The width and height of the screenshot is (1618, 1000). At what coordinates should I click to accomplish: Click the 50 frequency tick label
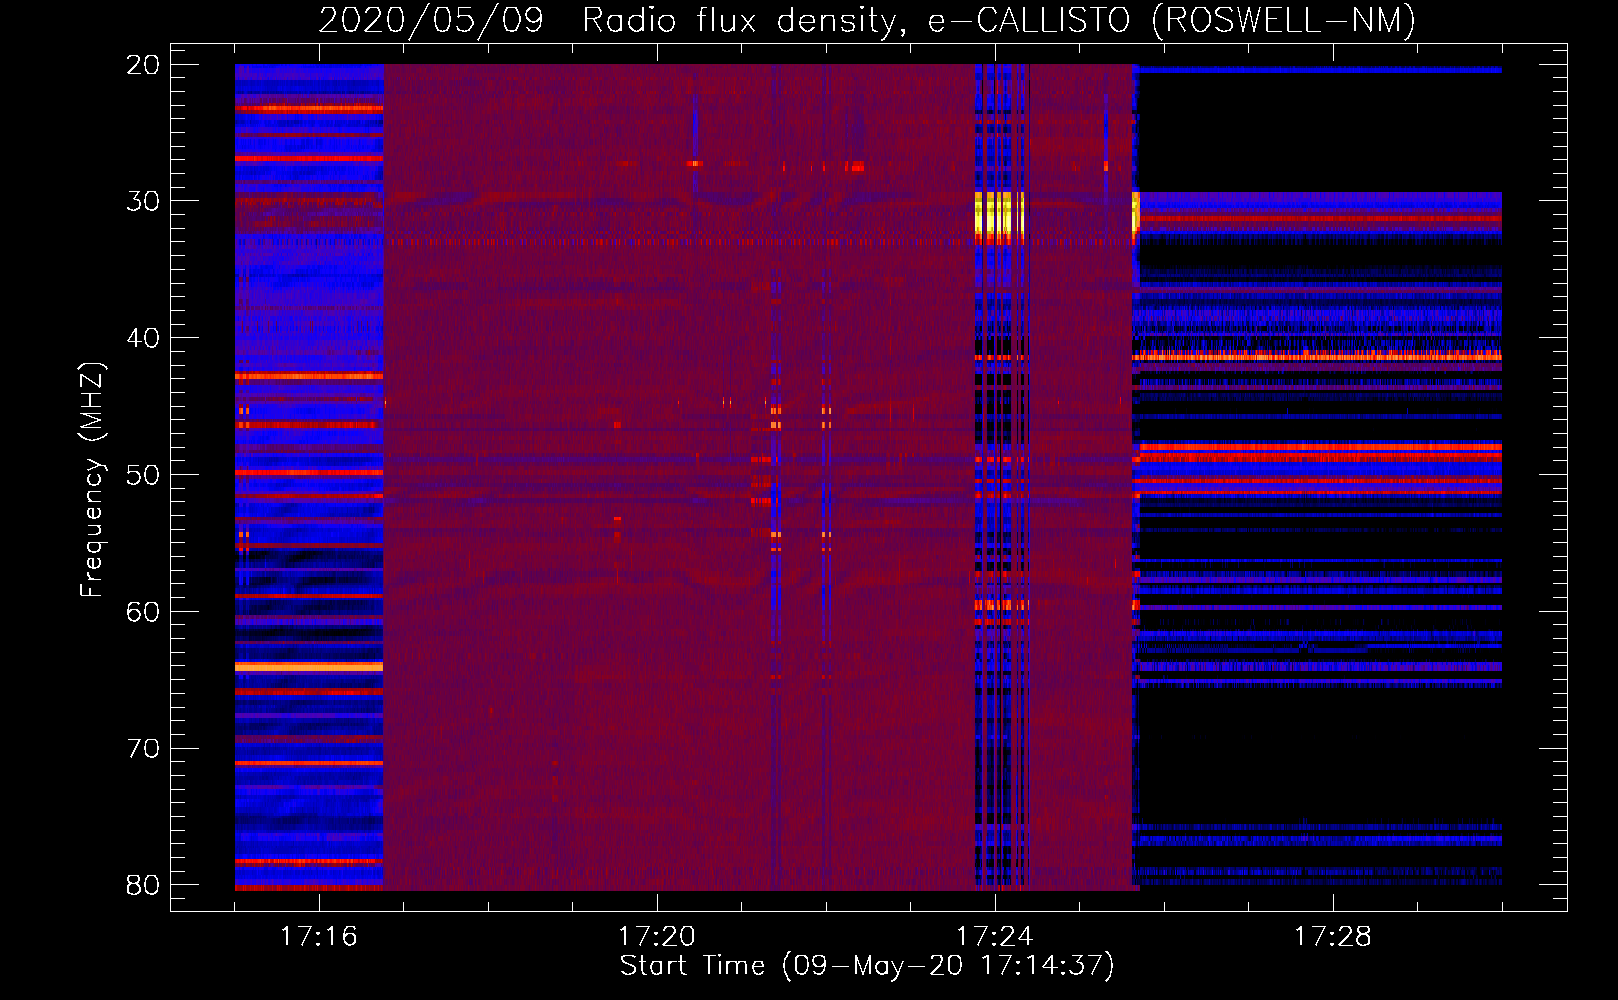[x=143, y=475]
